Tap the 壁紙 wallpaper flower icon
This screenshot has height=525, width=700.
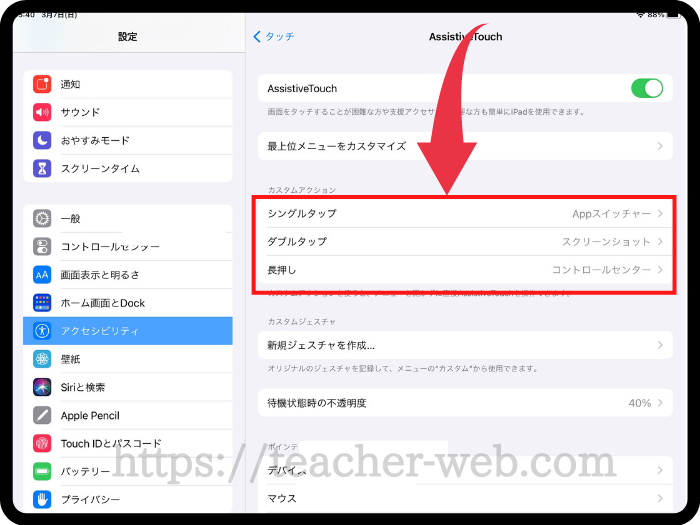pos(42,359)
